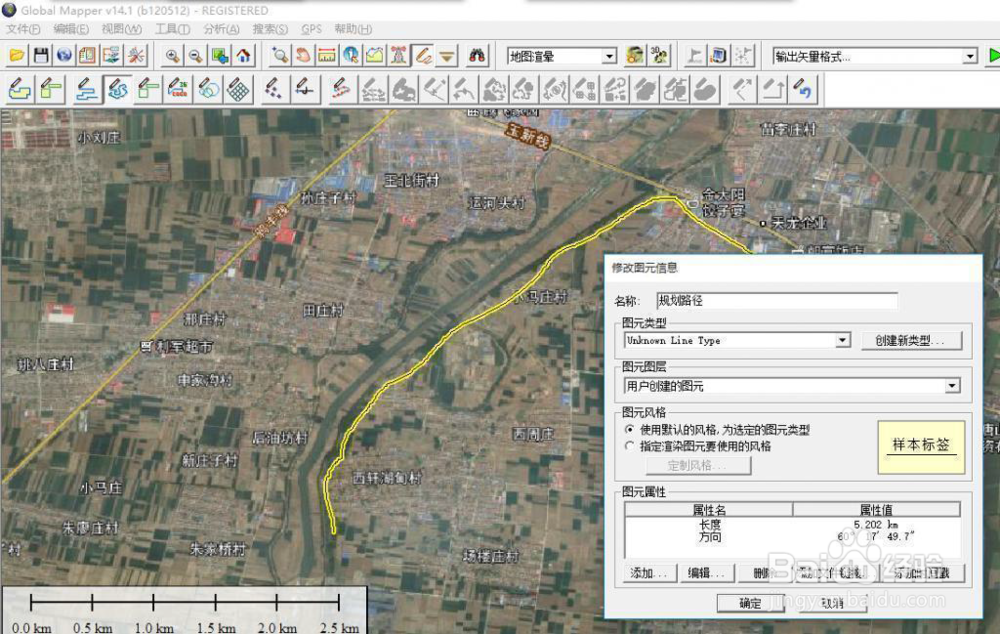1000x634 pixels.
Task: Open the Overlay Control Center icon
Action: tap(85, 55)
